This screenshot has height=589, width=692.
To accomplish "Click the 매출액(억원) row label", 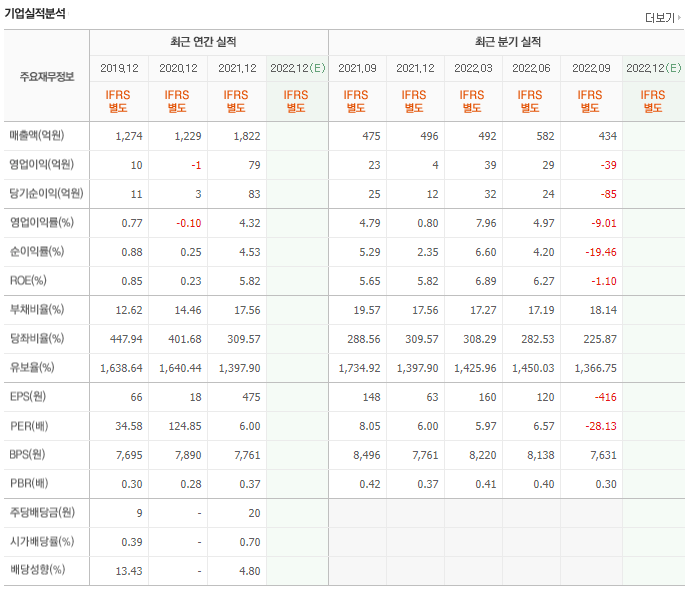I will point(37,135).
